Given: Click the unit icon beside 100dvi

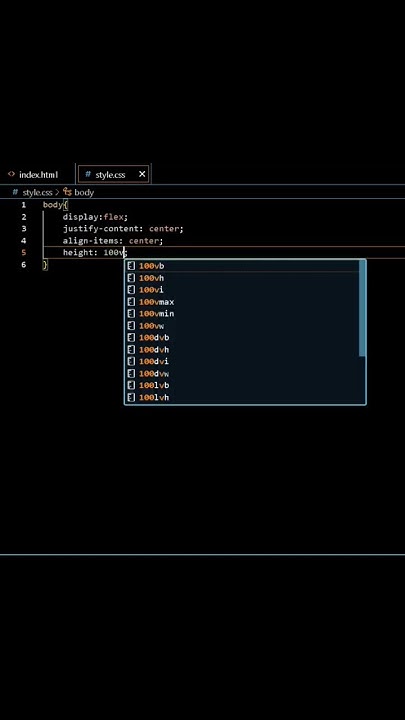Looking at the screenshot, I should point(131,361).
